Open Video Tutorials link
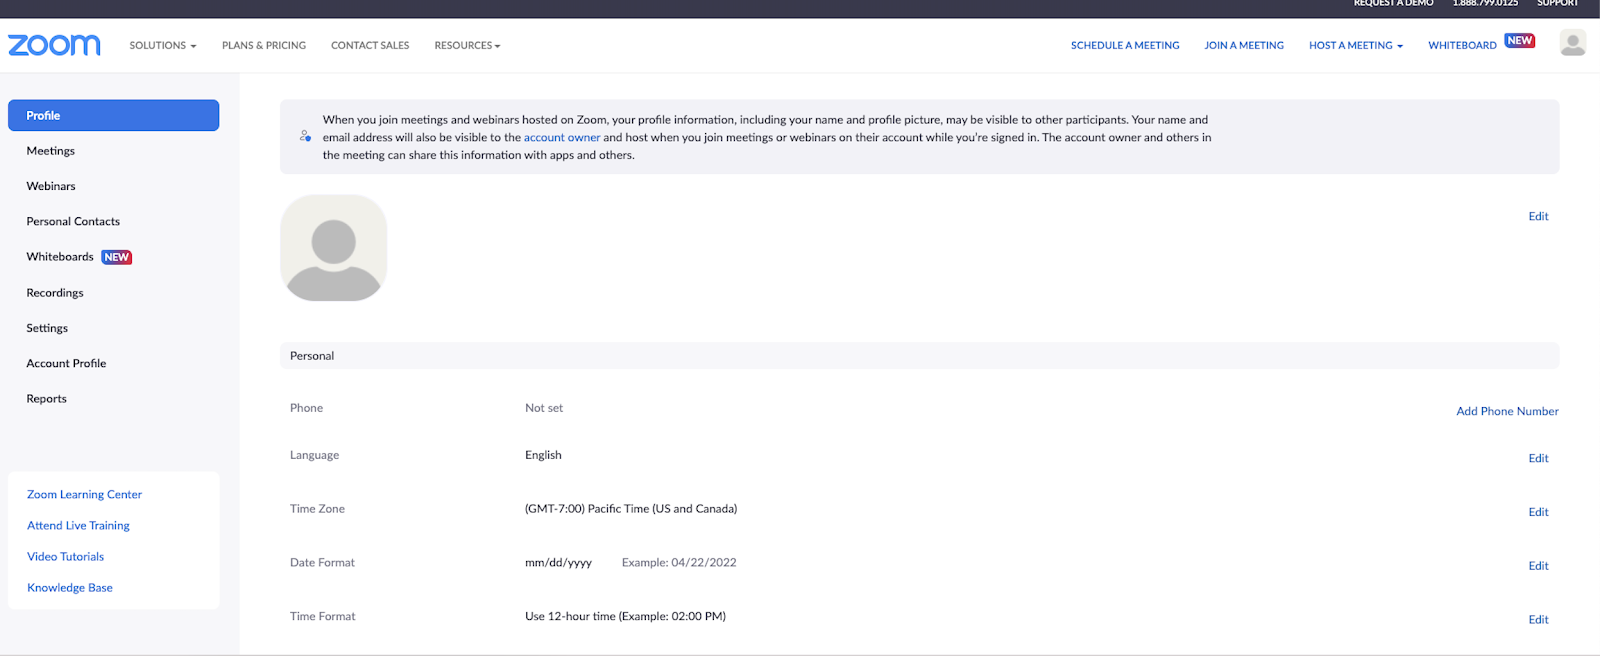Viewport: 1600px width, 656px height. pyautogui.click(x=65, y=556)
